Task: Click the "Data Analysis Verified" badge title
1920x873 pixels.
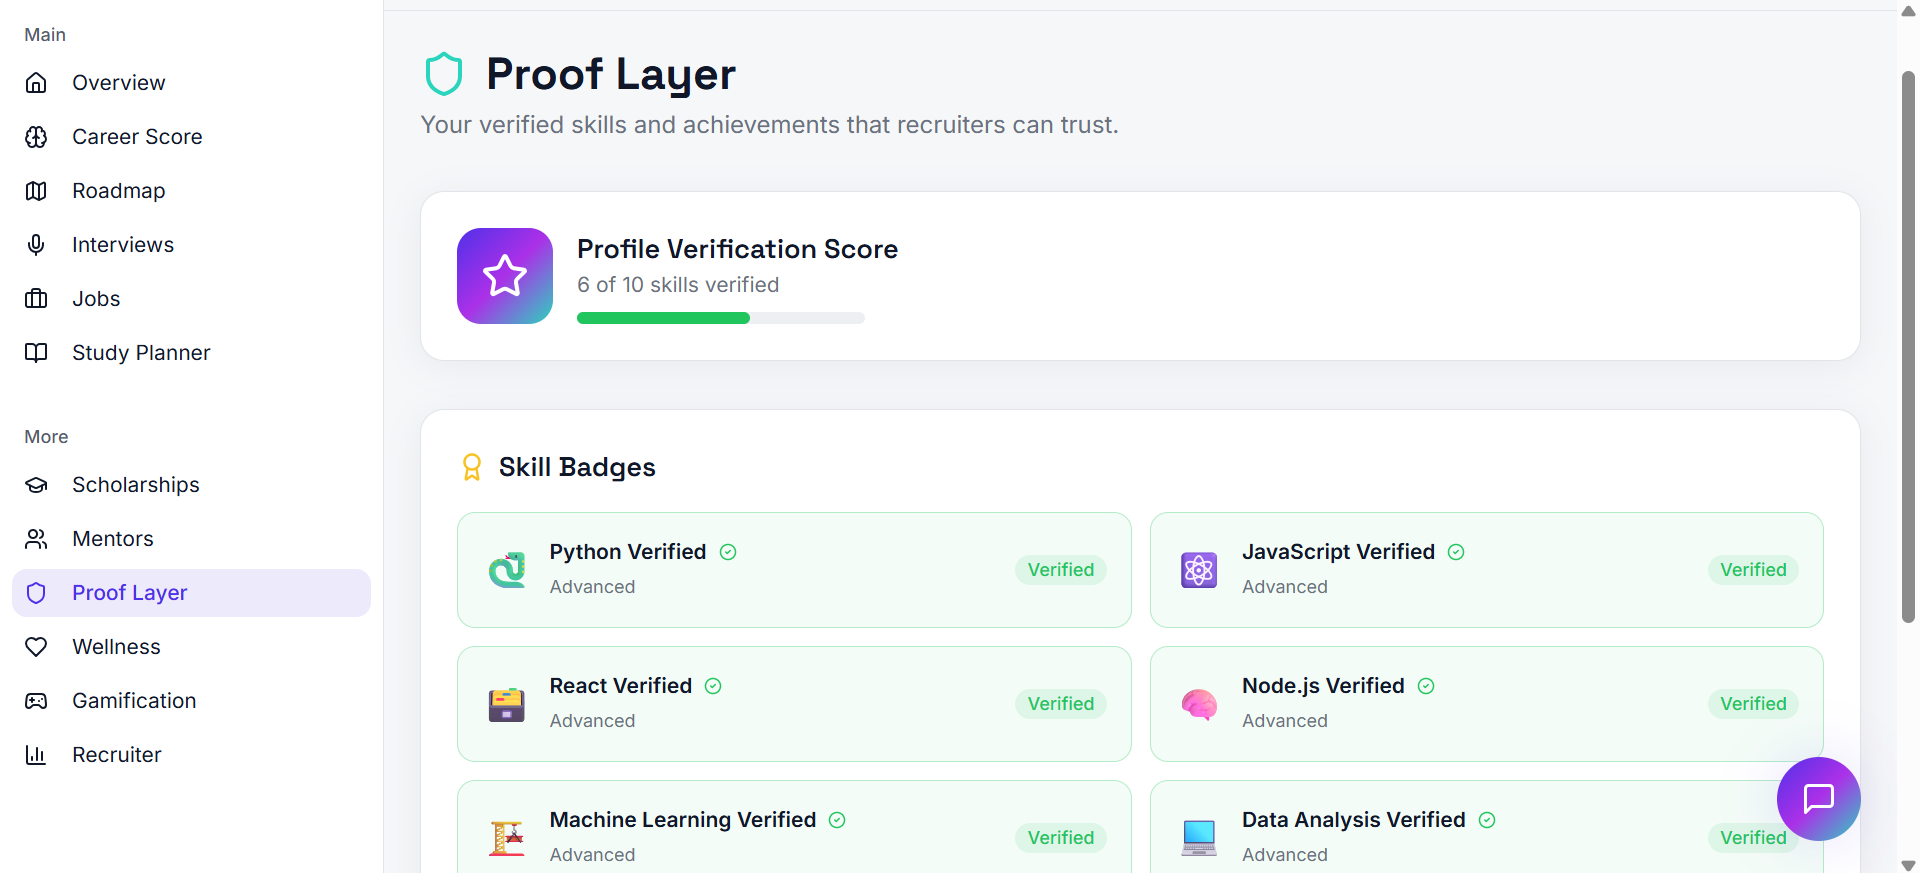Action: coord(1354,820)
